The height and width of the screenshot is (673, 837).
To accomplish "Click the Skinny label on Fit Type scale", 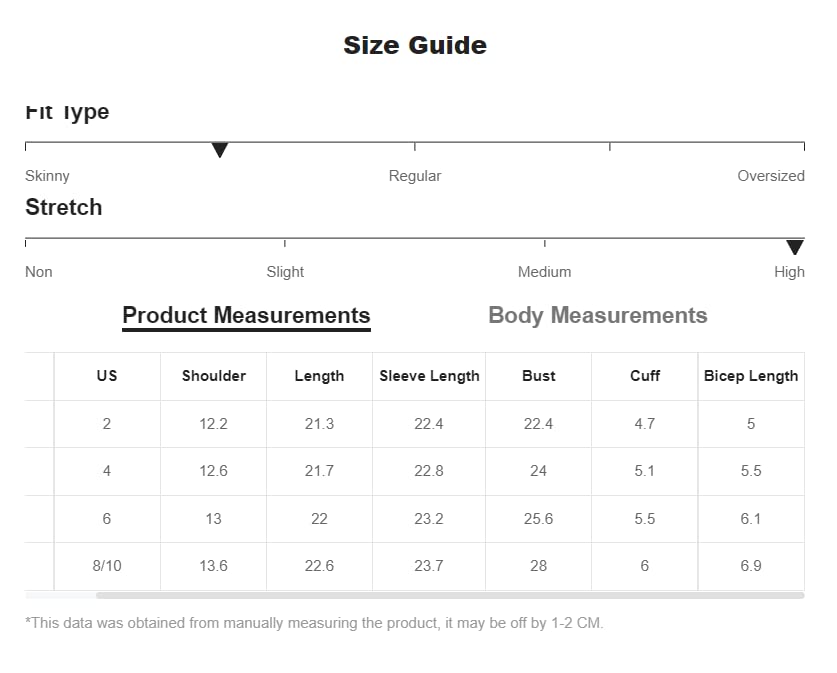I will click(47, 176).
